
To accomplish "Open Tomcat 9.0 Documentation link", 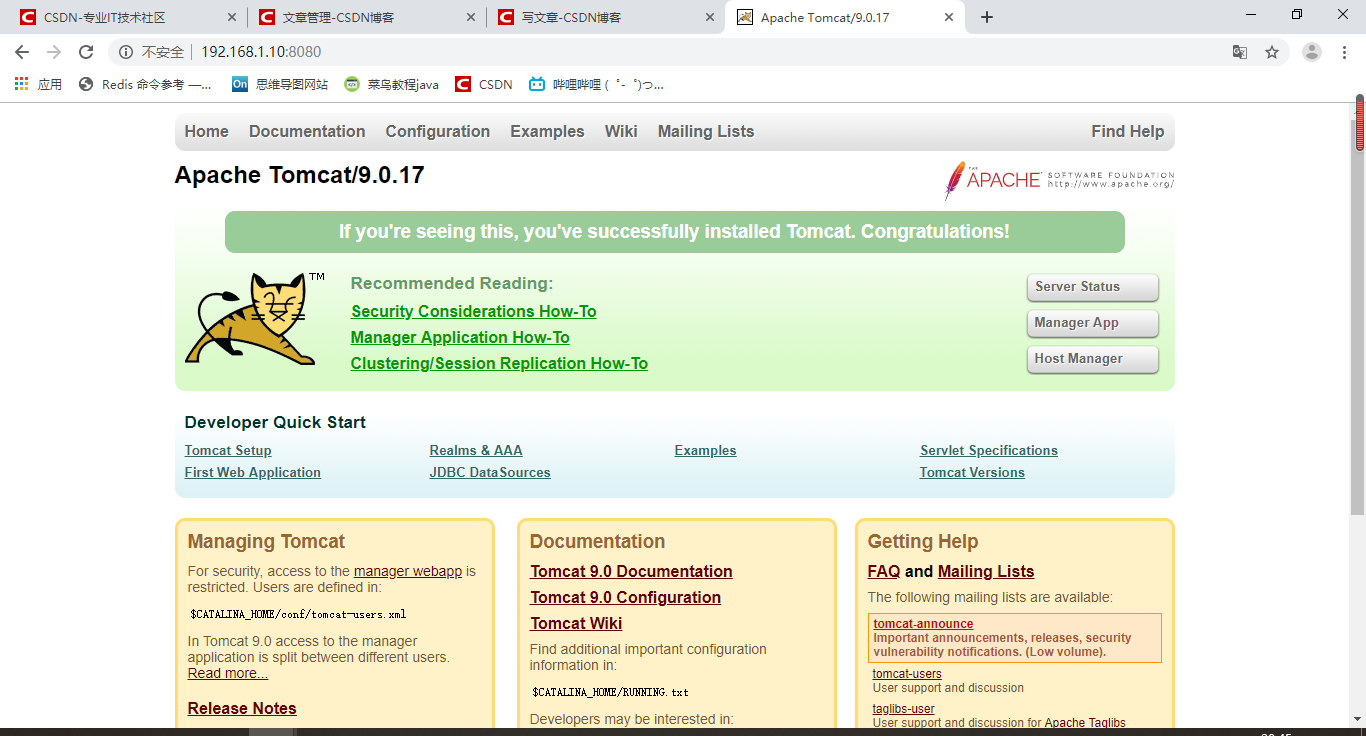I will (631, 572).
